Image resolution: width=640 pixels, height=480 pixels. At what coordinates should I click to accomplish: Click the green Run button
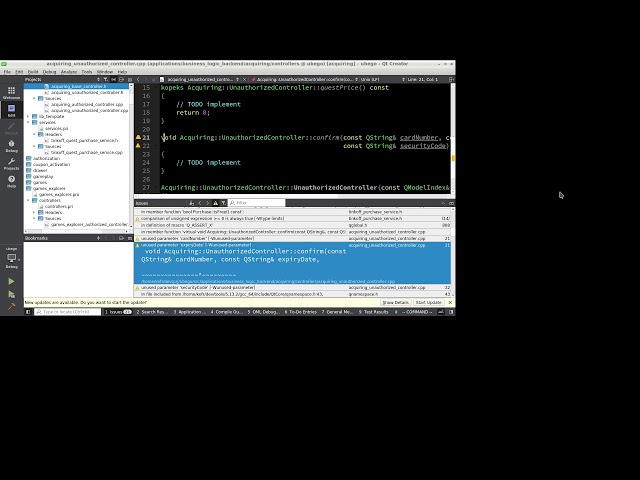point(11,282)
